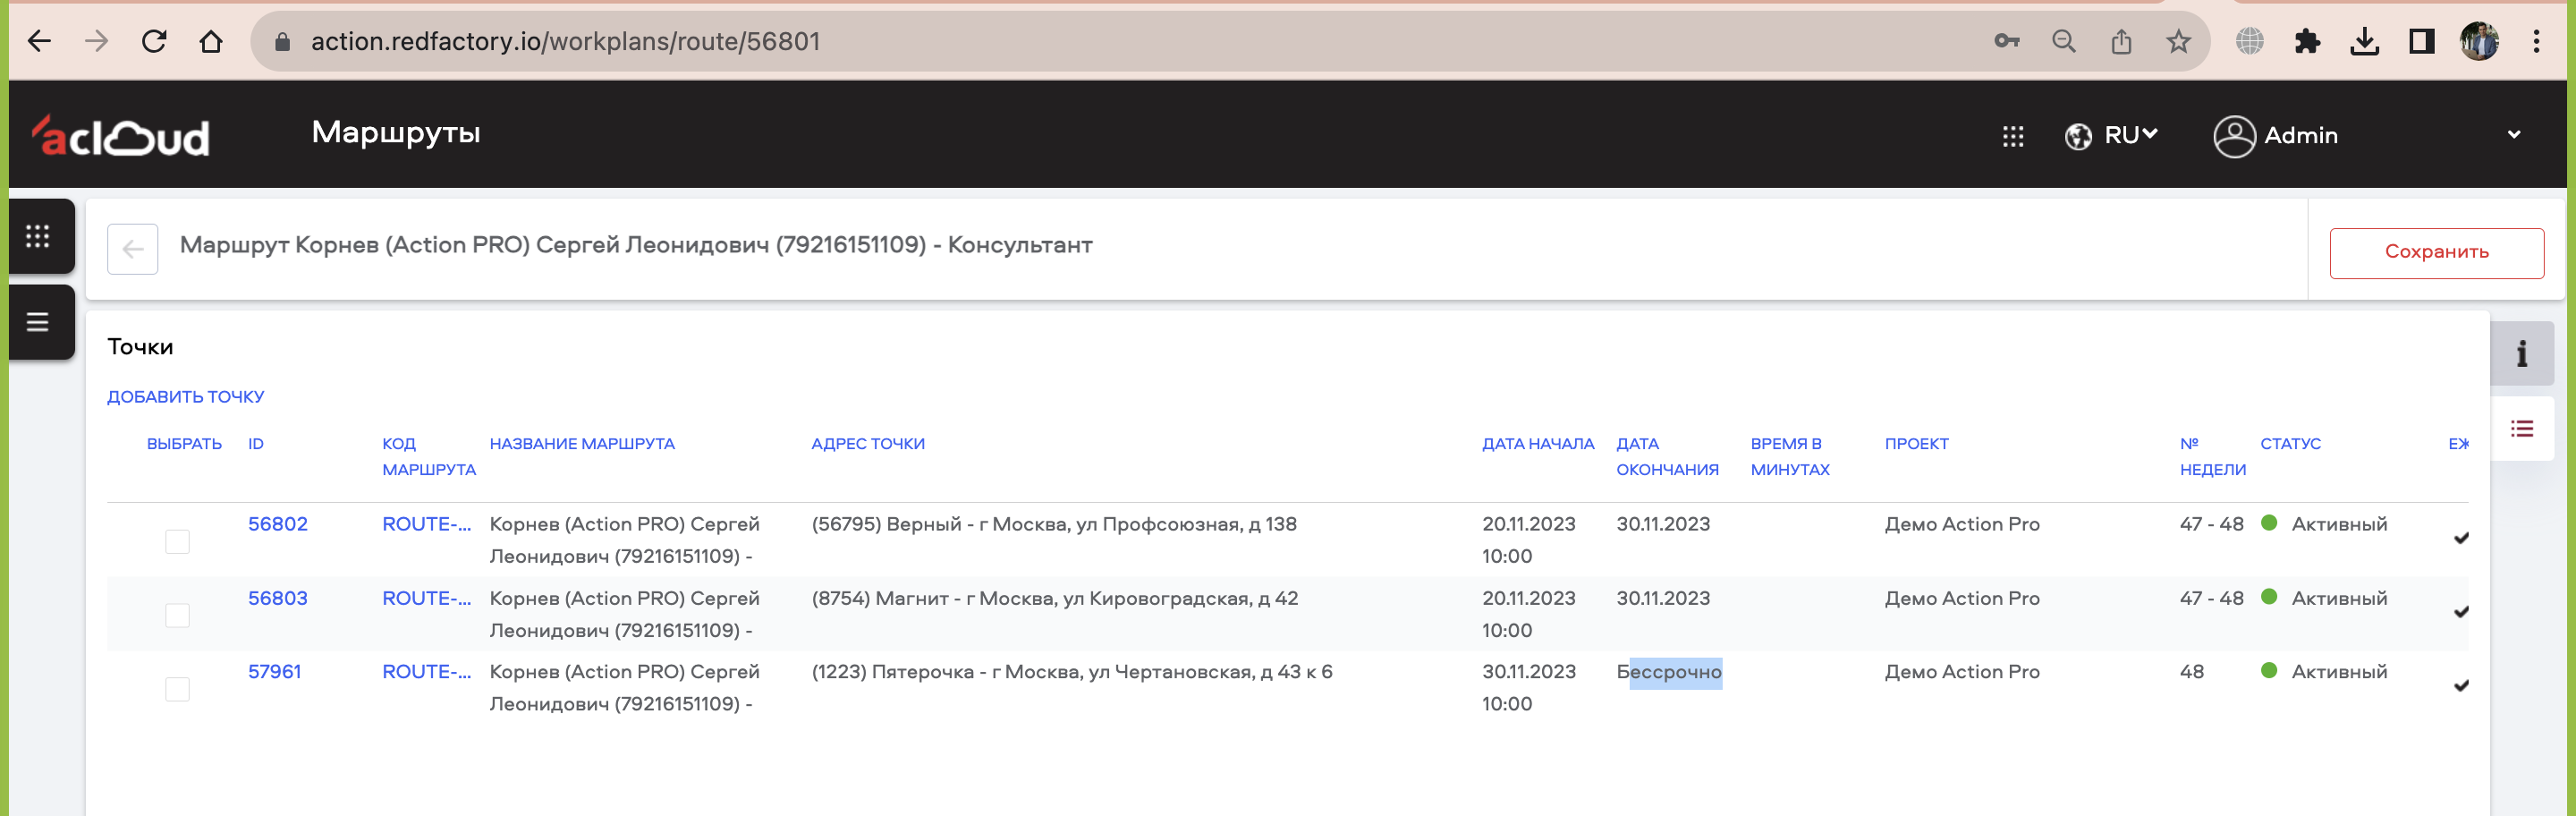Open the left sidebar hamburger menu
The width and height of the screenshot is (2576, 816).
point(38,322)
